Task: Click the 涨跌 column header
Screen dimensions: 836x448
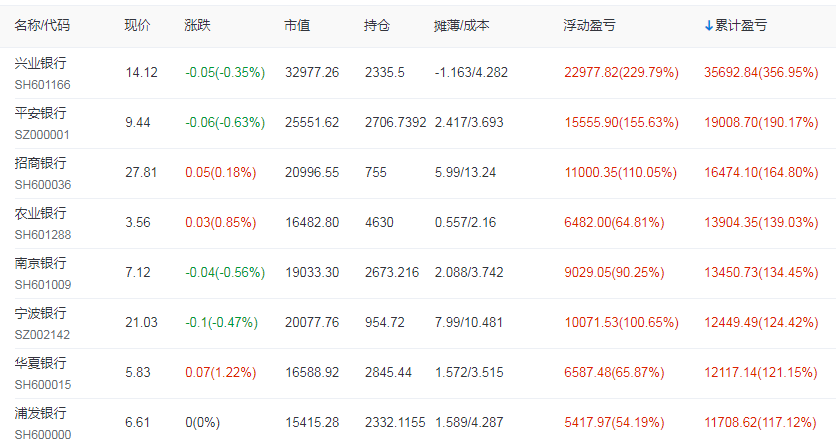Action: (x=197, y=25)
